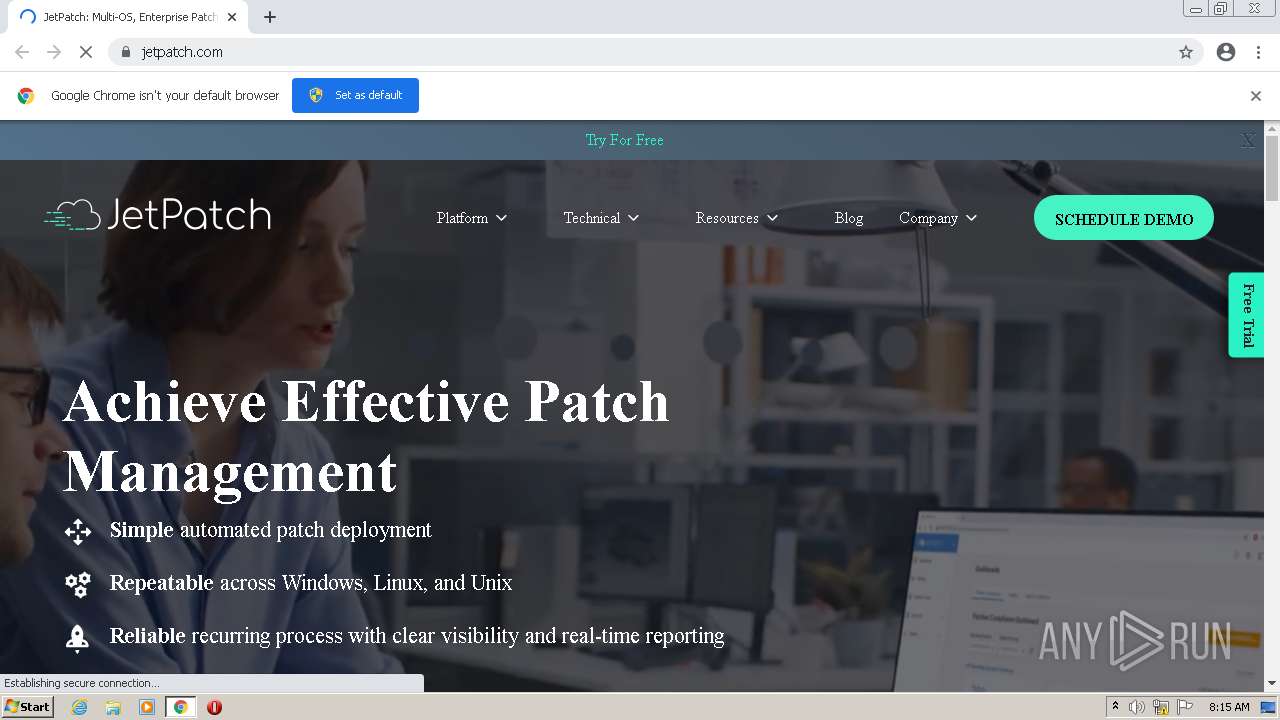This screenshot has width=1280, height=720.
Task: Close the Try For Free banner
Action: (x=1248, y=141)
